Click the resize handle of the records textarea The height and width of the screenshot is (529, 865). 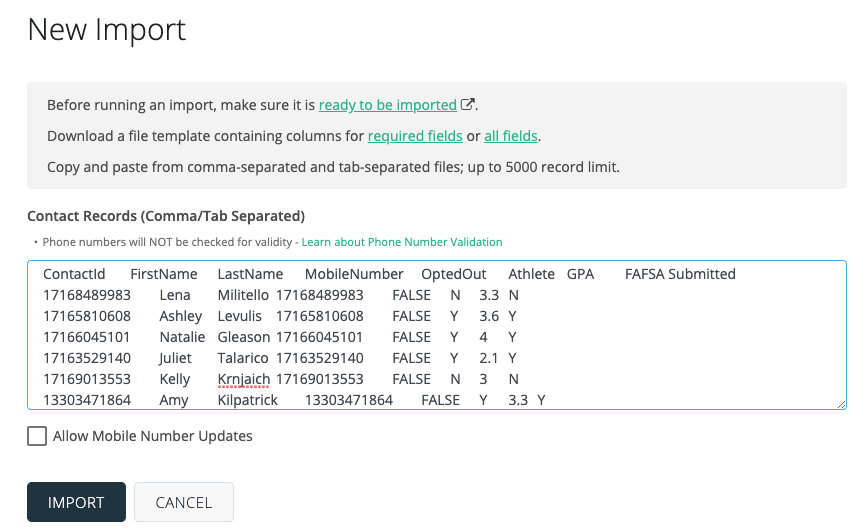click(841, 404)
